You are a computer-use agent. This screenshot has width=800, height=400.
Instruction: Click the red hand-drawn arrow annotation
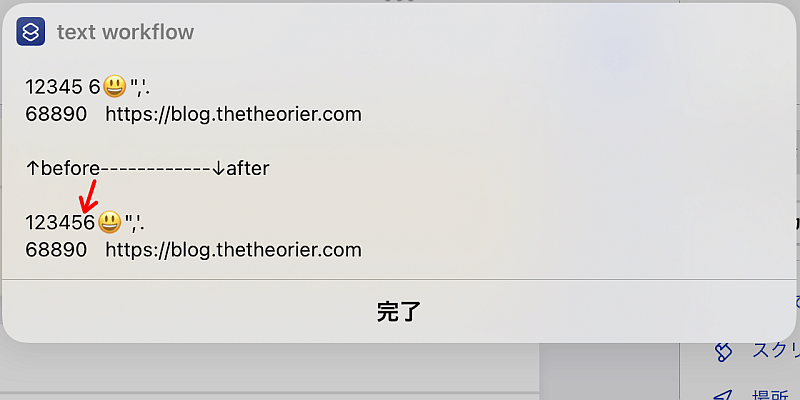point(89,196)
